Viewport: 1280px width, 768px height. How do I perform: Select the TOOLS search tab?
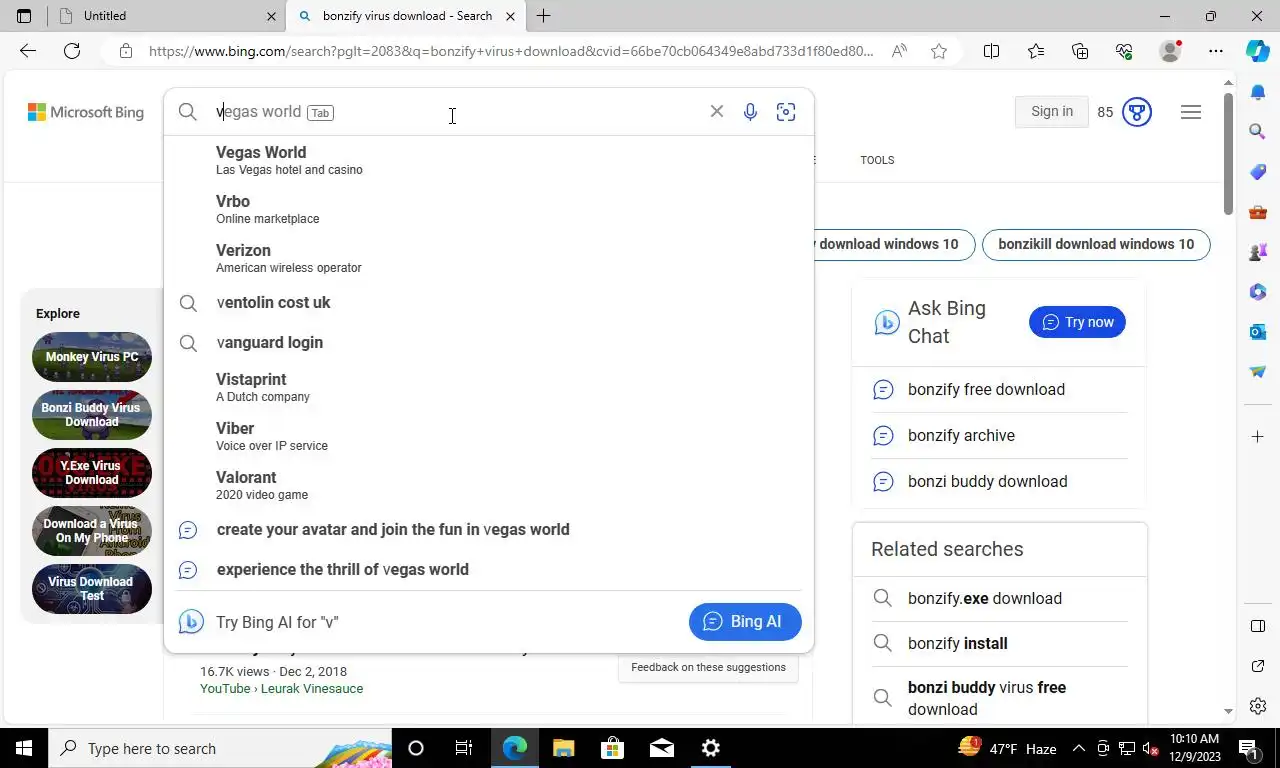tap(877, 160)
